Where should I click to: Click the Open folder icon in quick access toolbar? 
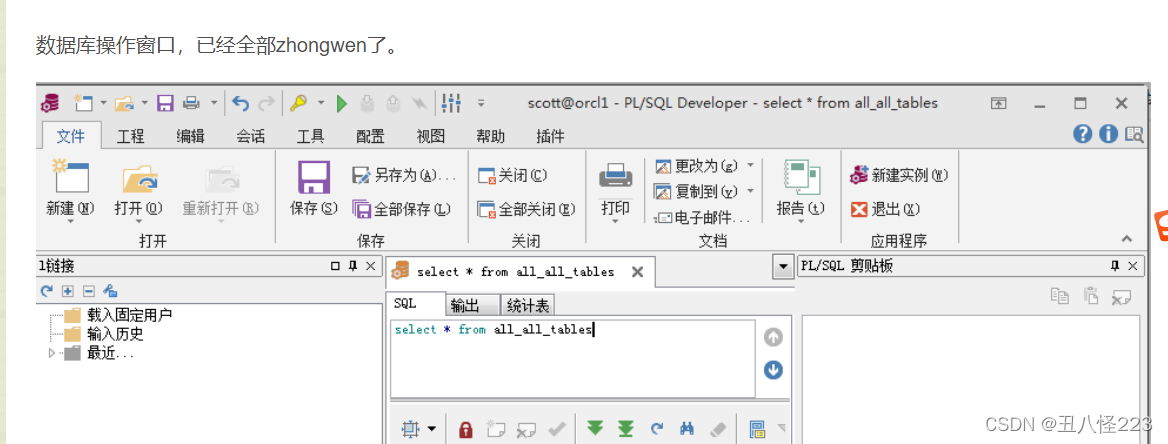pos(124,103)
